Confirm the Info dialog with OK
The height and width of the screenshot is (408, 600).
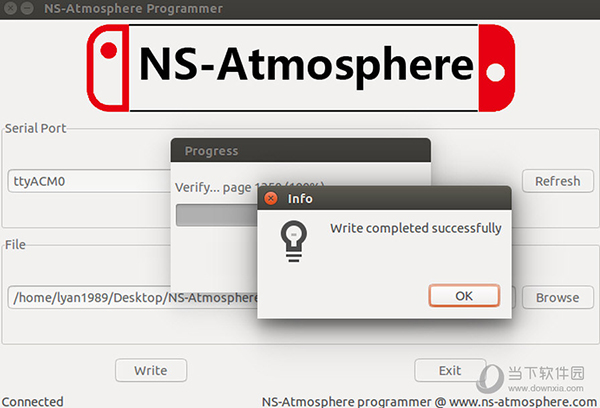pos(464,295)
